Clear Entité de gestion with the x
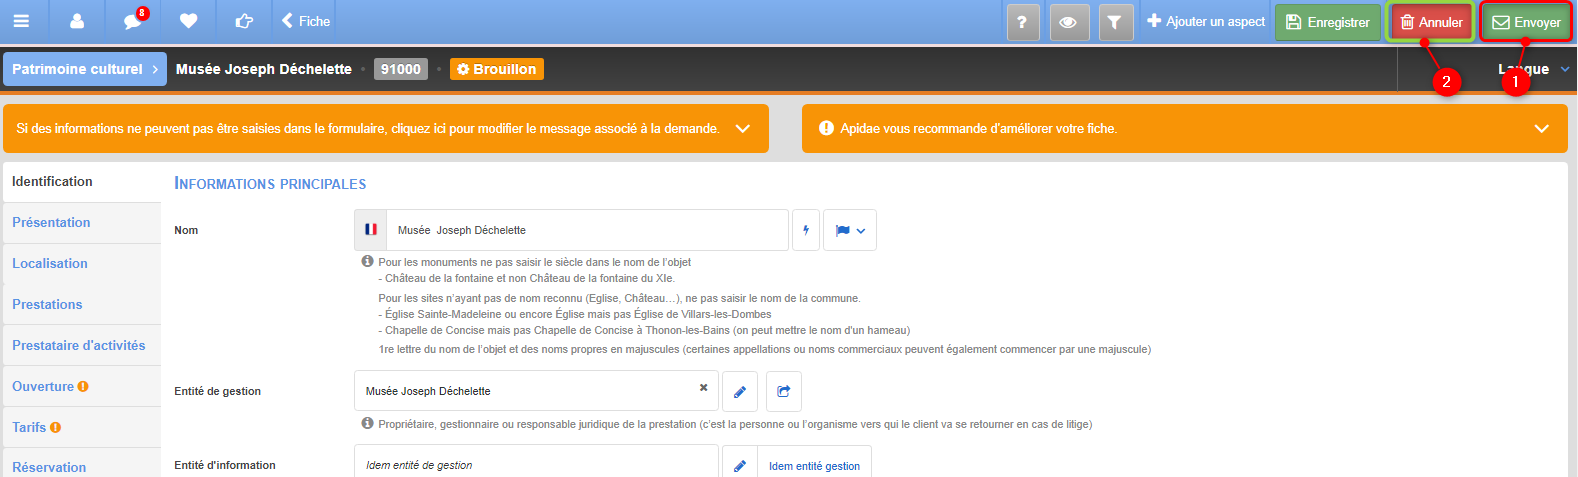This screenshot has width=1578, height=477. 703,388
